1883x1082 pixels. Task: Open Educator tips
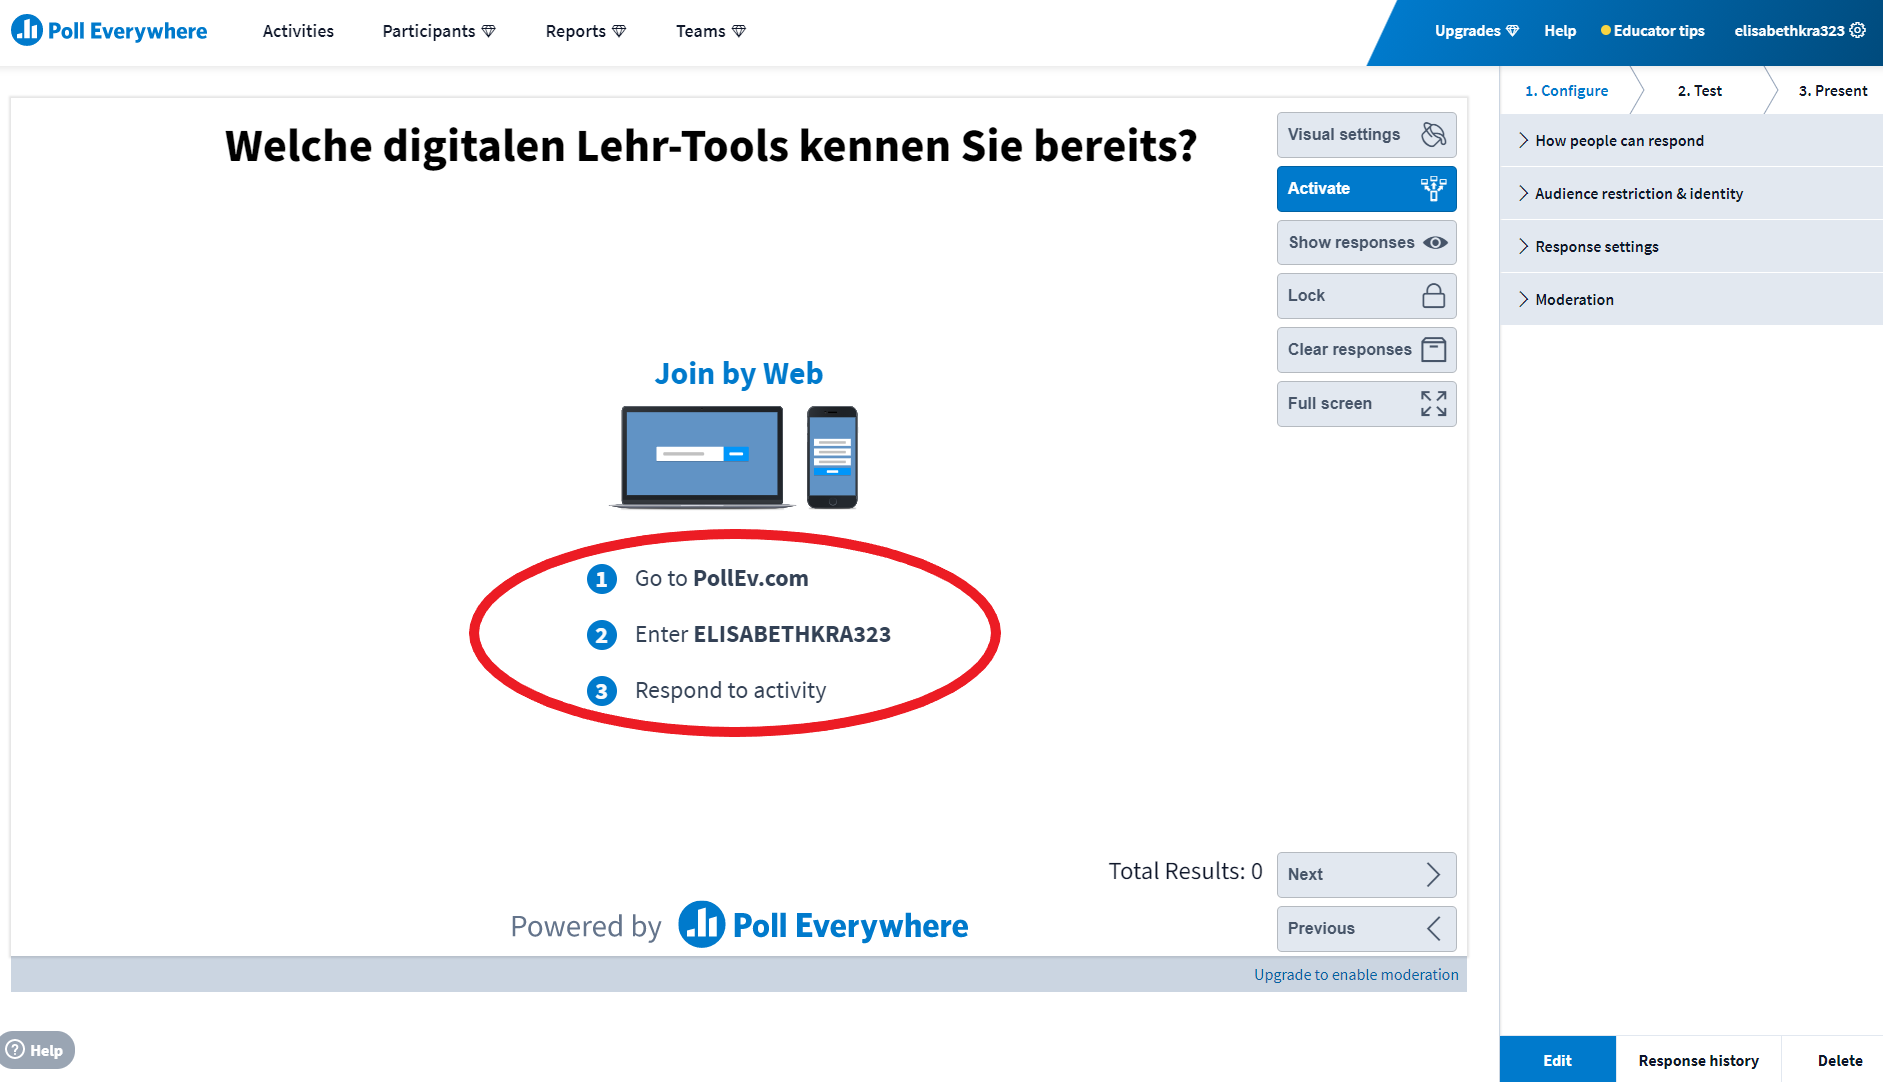pos(1652,31)
